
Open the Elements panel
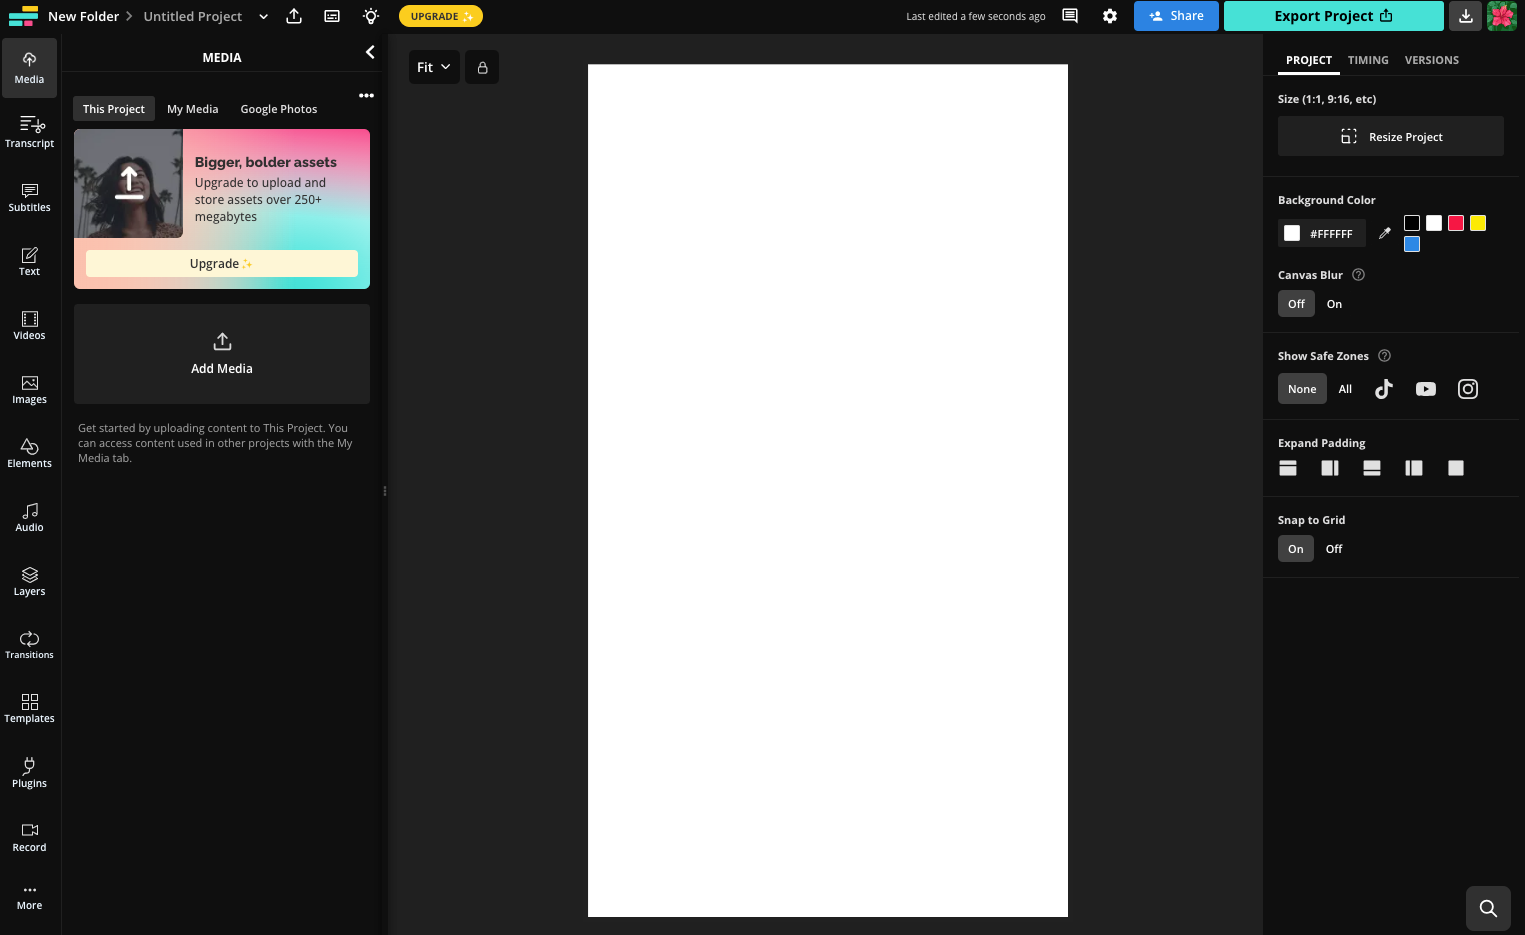click(29, 452)
